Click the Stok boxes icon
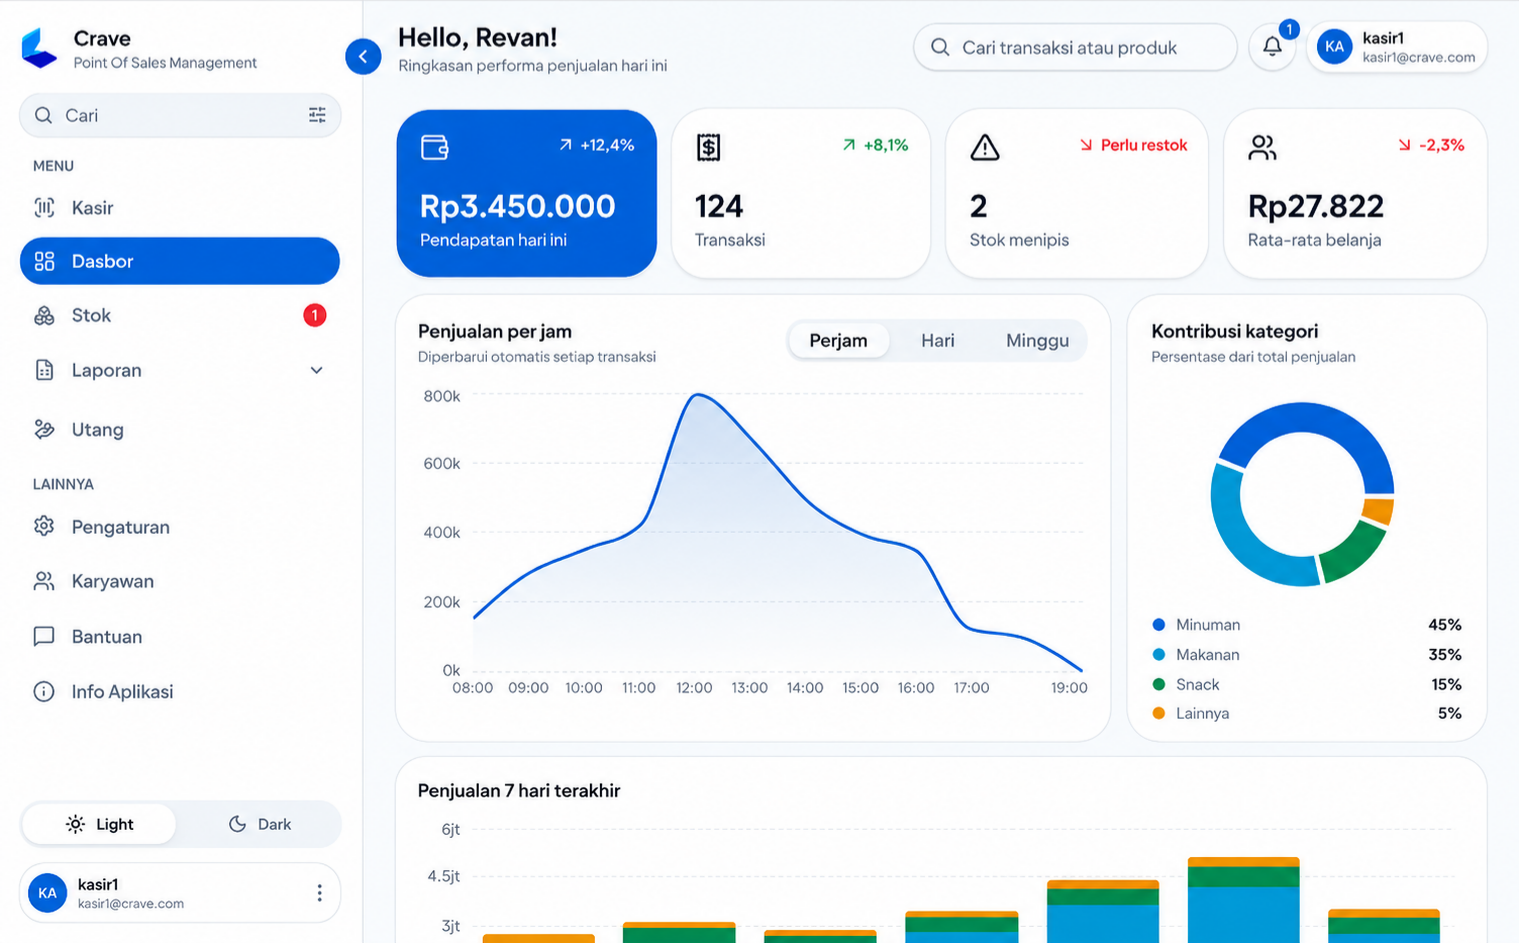Viewport: 1519px width, 943px height. click(44, 315)
